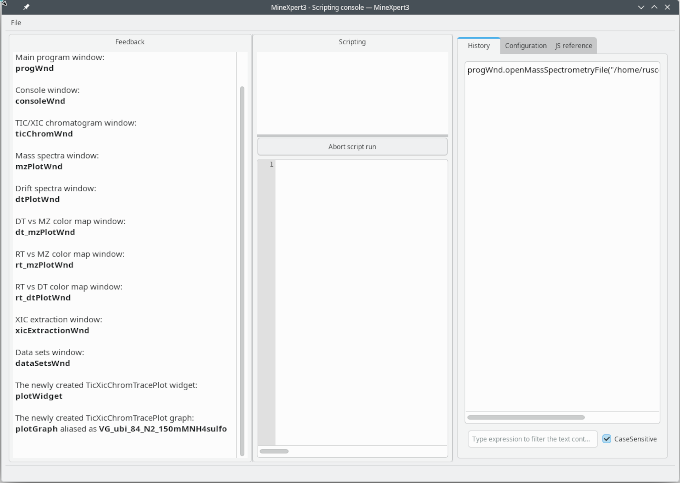The width and height of the screenshot is (680, 483).
Task: Open the JS reference tab
Action: (573, 45)
